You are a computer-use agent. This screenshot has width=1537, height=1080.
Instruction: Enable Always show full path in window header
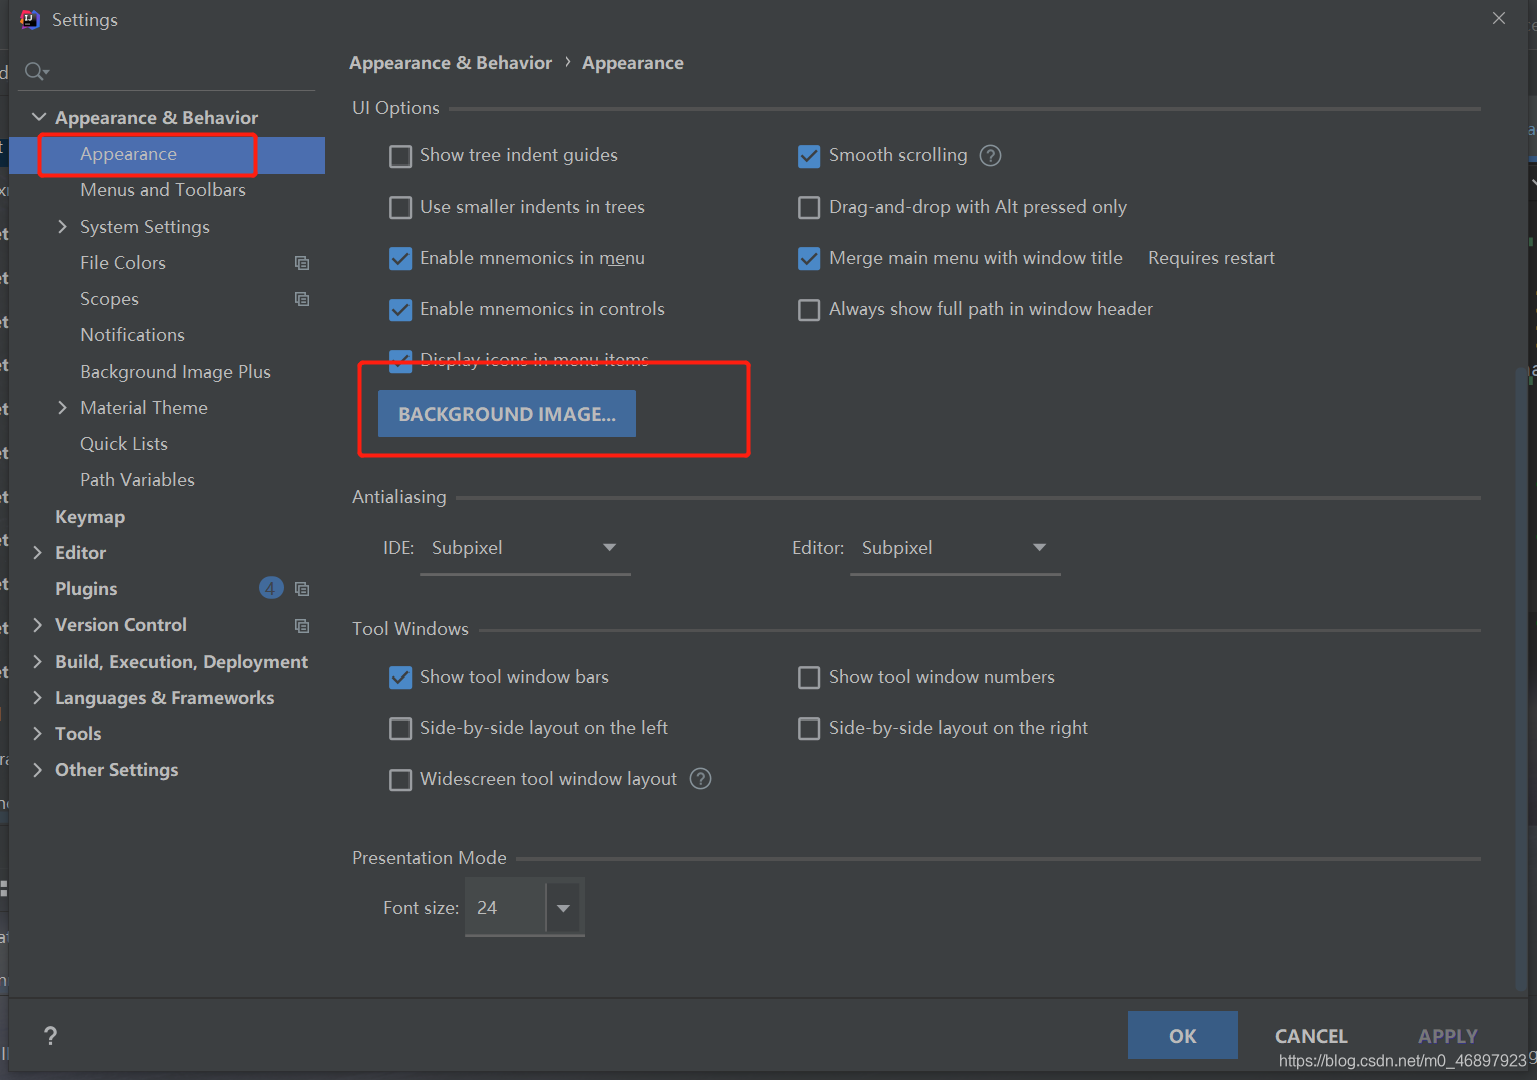(x=809, y=309)
